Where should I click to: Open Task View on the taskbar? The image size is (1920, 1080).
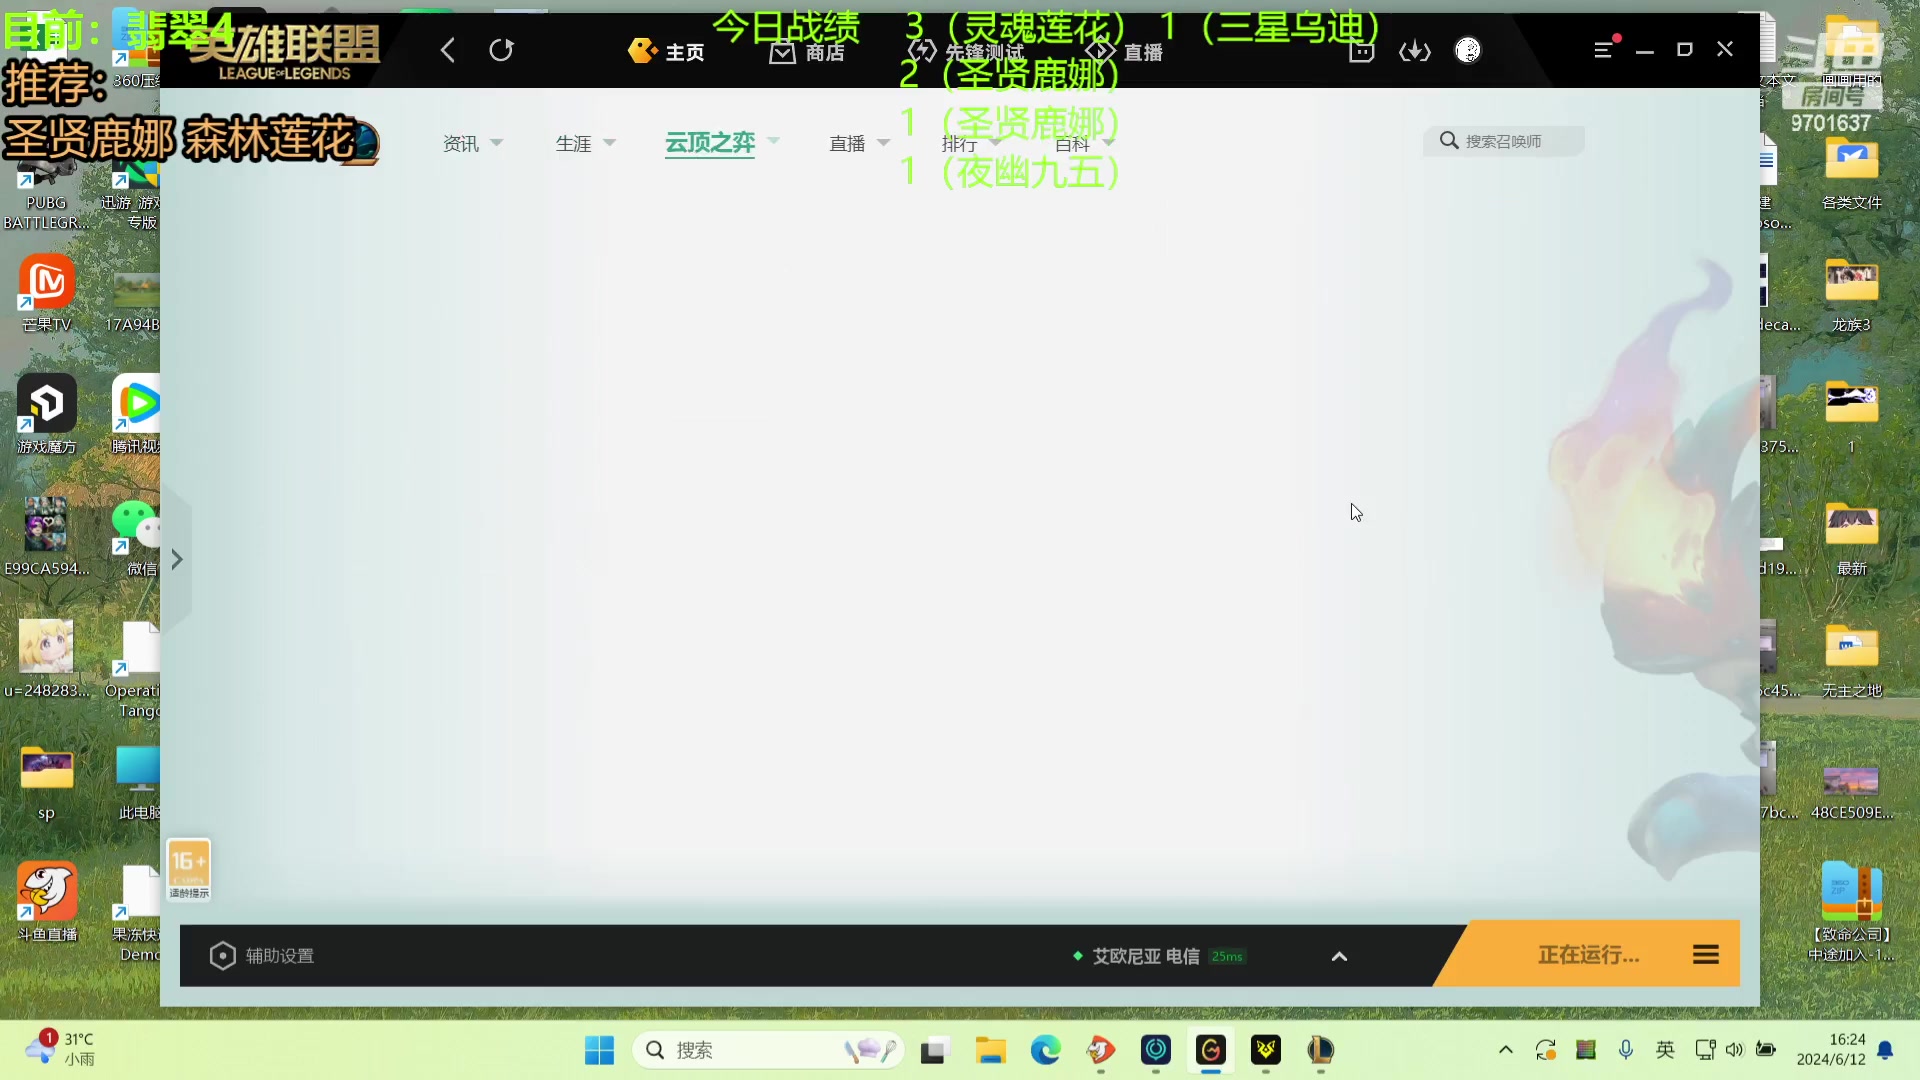934,1050
